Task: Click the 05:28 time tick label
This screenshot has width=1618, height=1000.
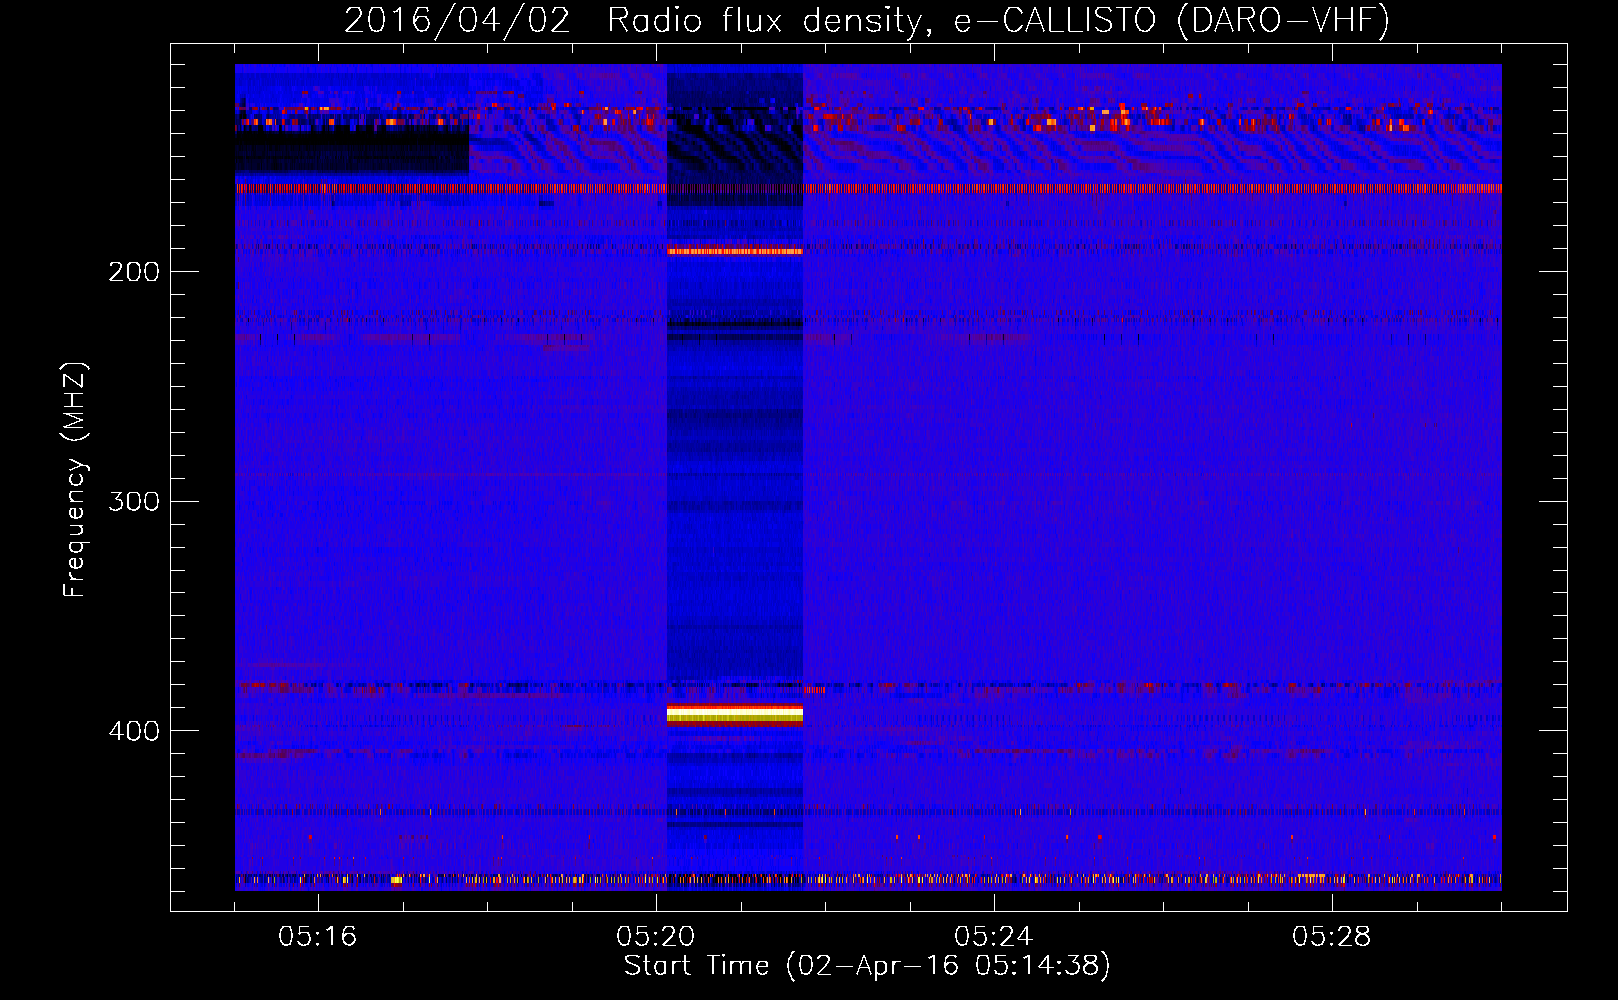Action: 1331,937
